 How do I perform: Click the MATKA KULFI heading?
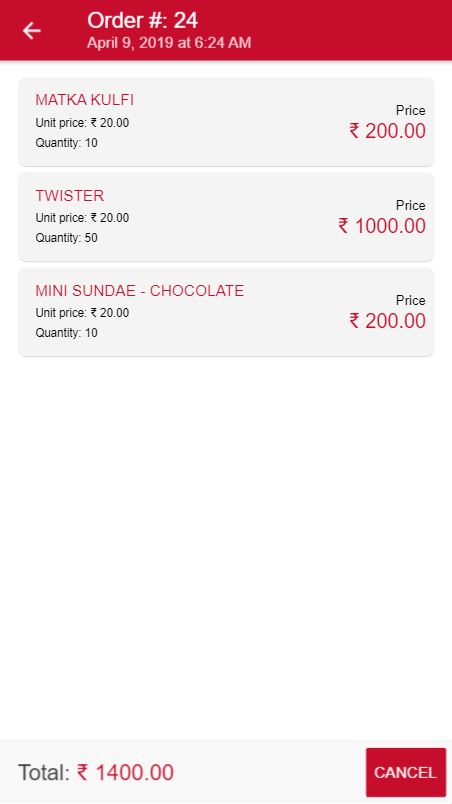point(85,100)
